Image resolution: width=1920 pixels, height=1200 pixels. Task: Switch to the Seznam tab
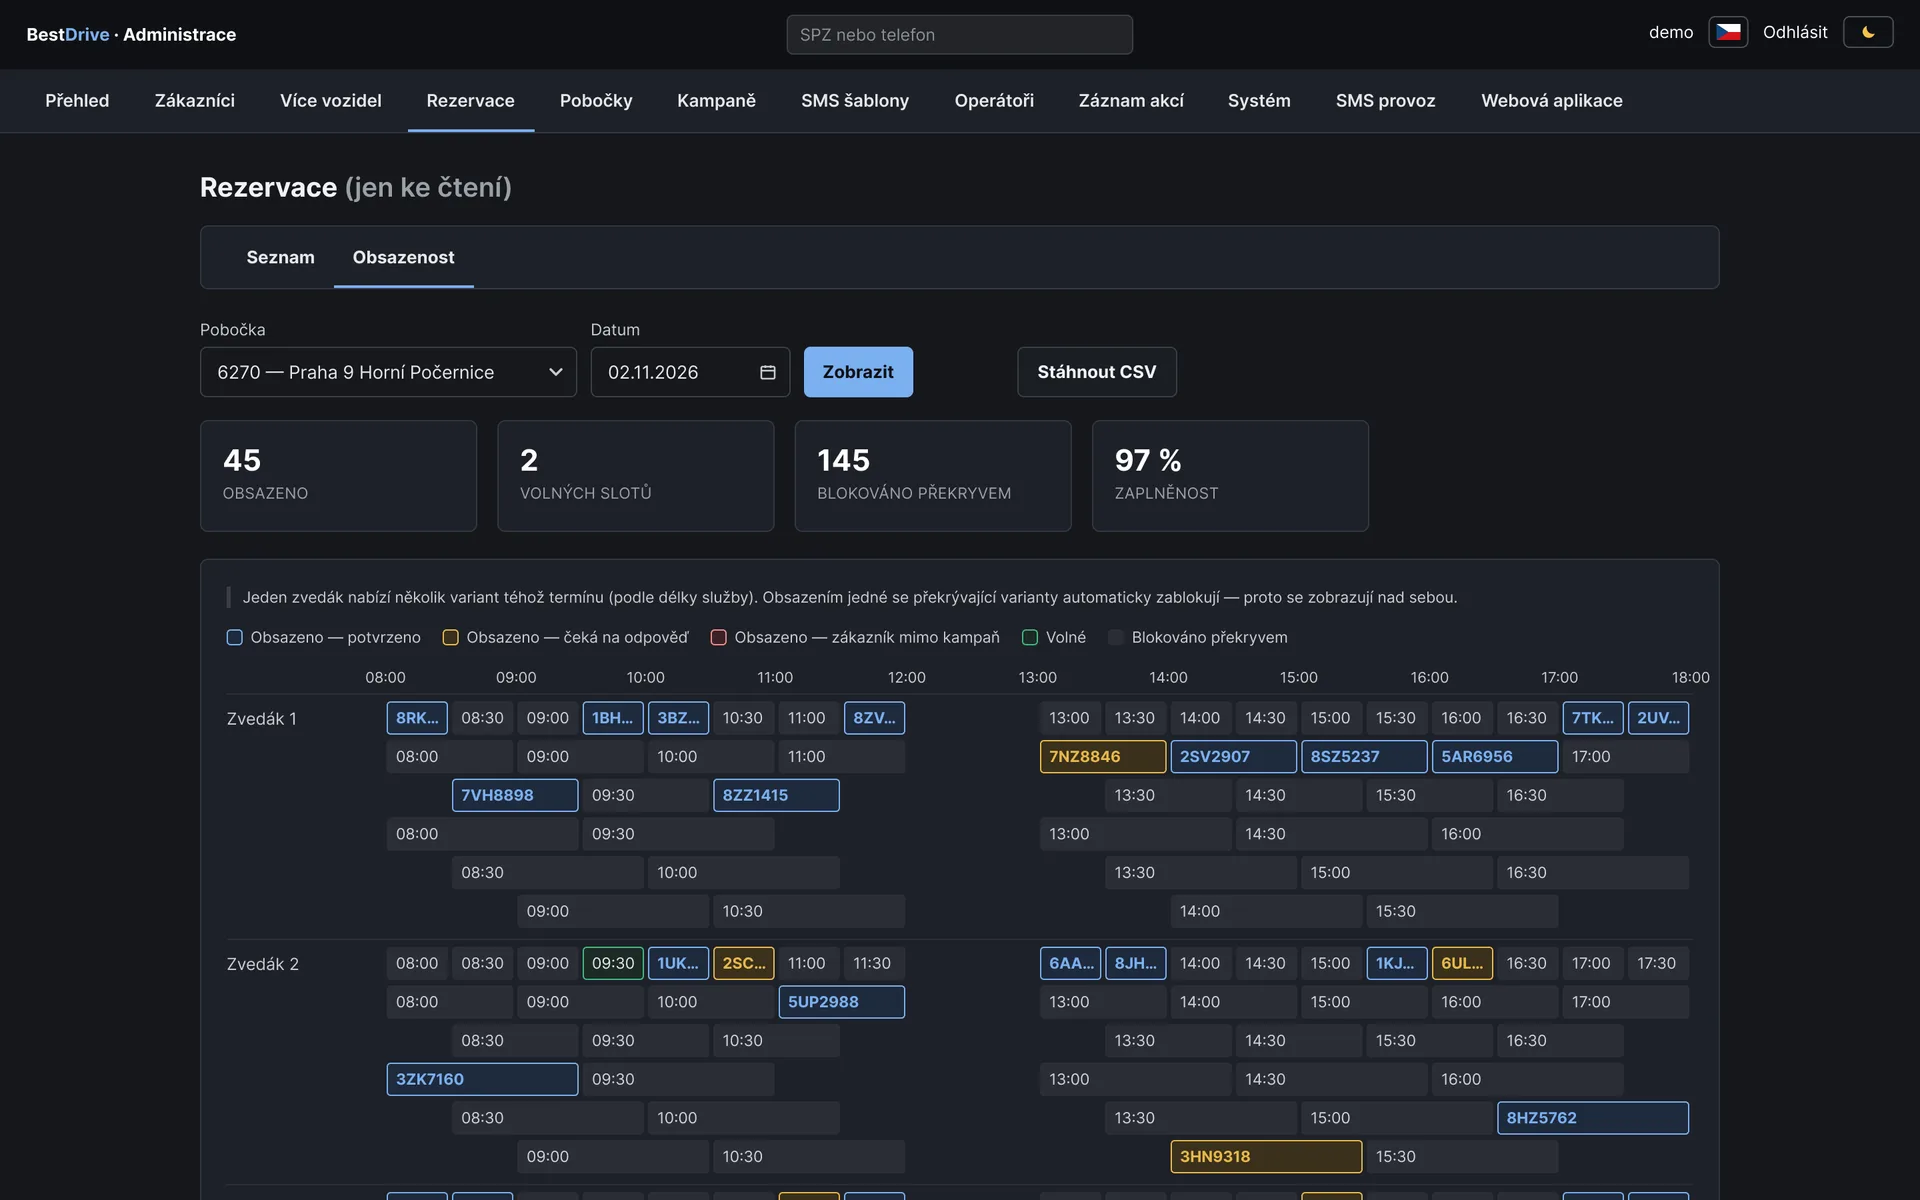tap(280, 257)
